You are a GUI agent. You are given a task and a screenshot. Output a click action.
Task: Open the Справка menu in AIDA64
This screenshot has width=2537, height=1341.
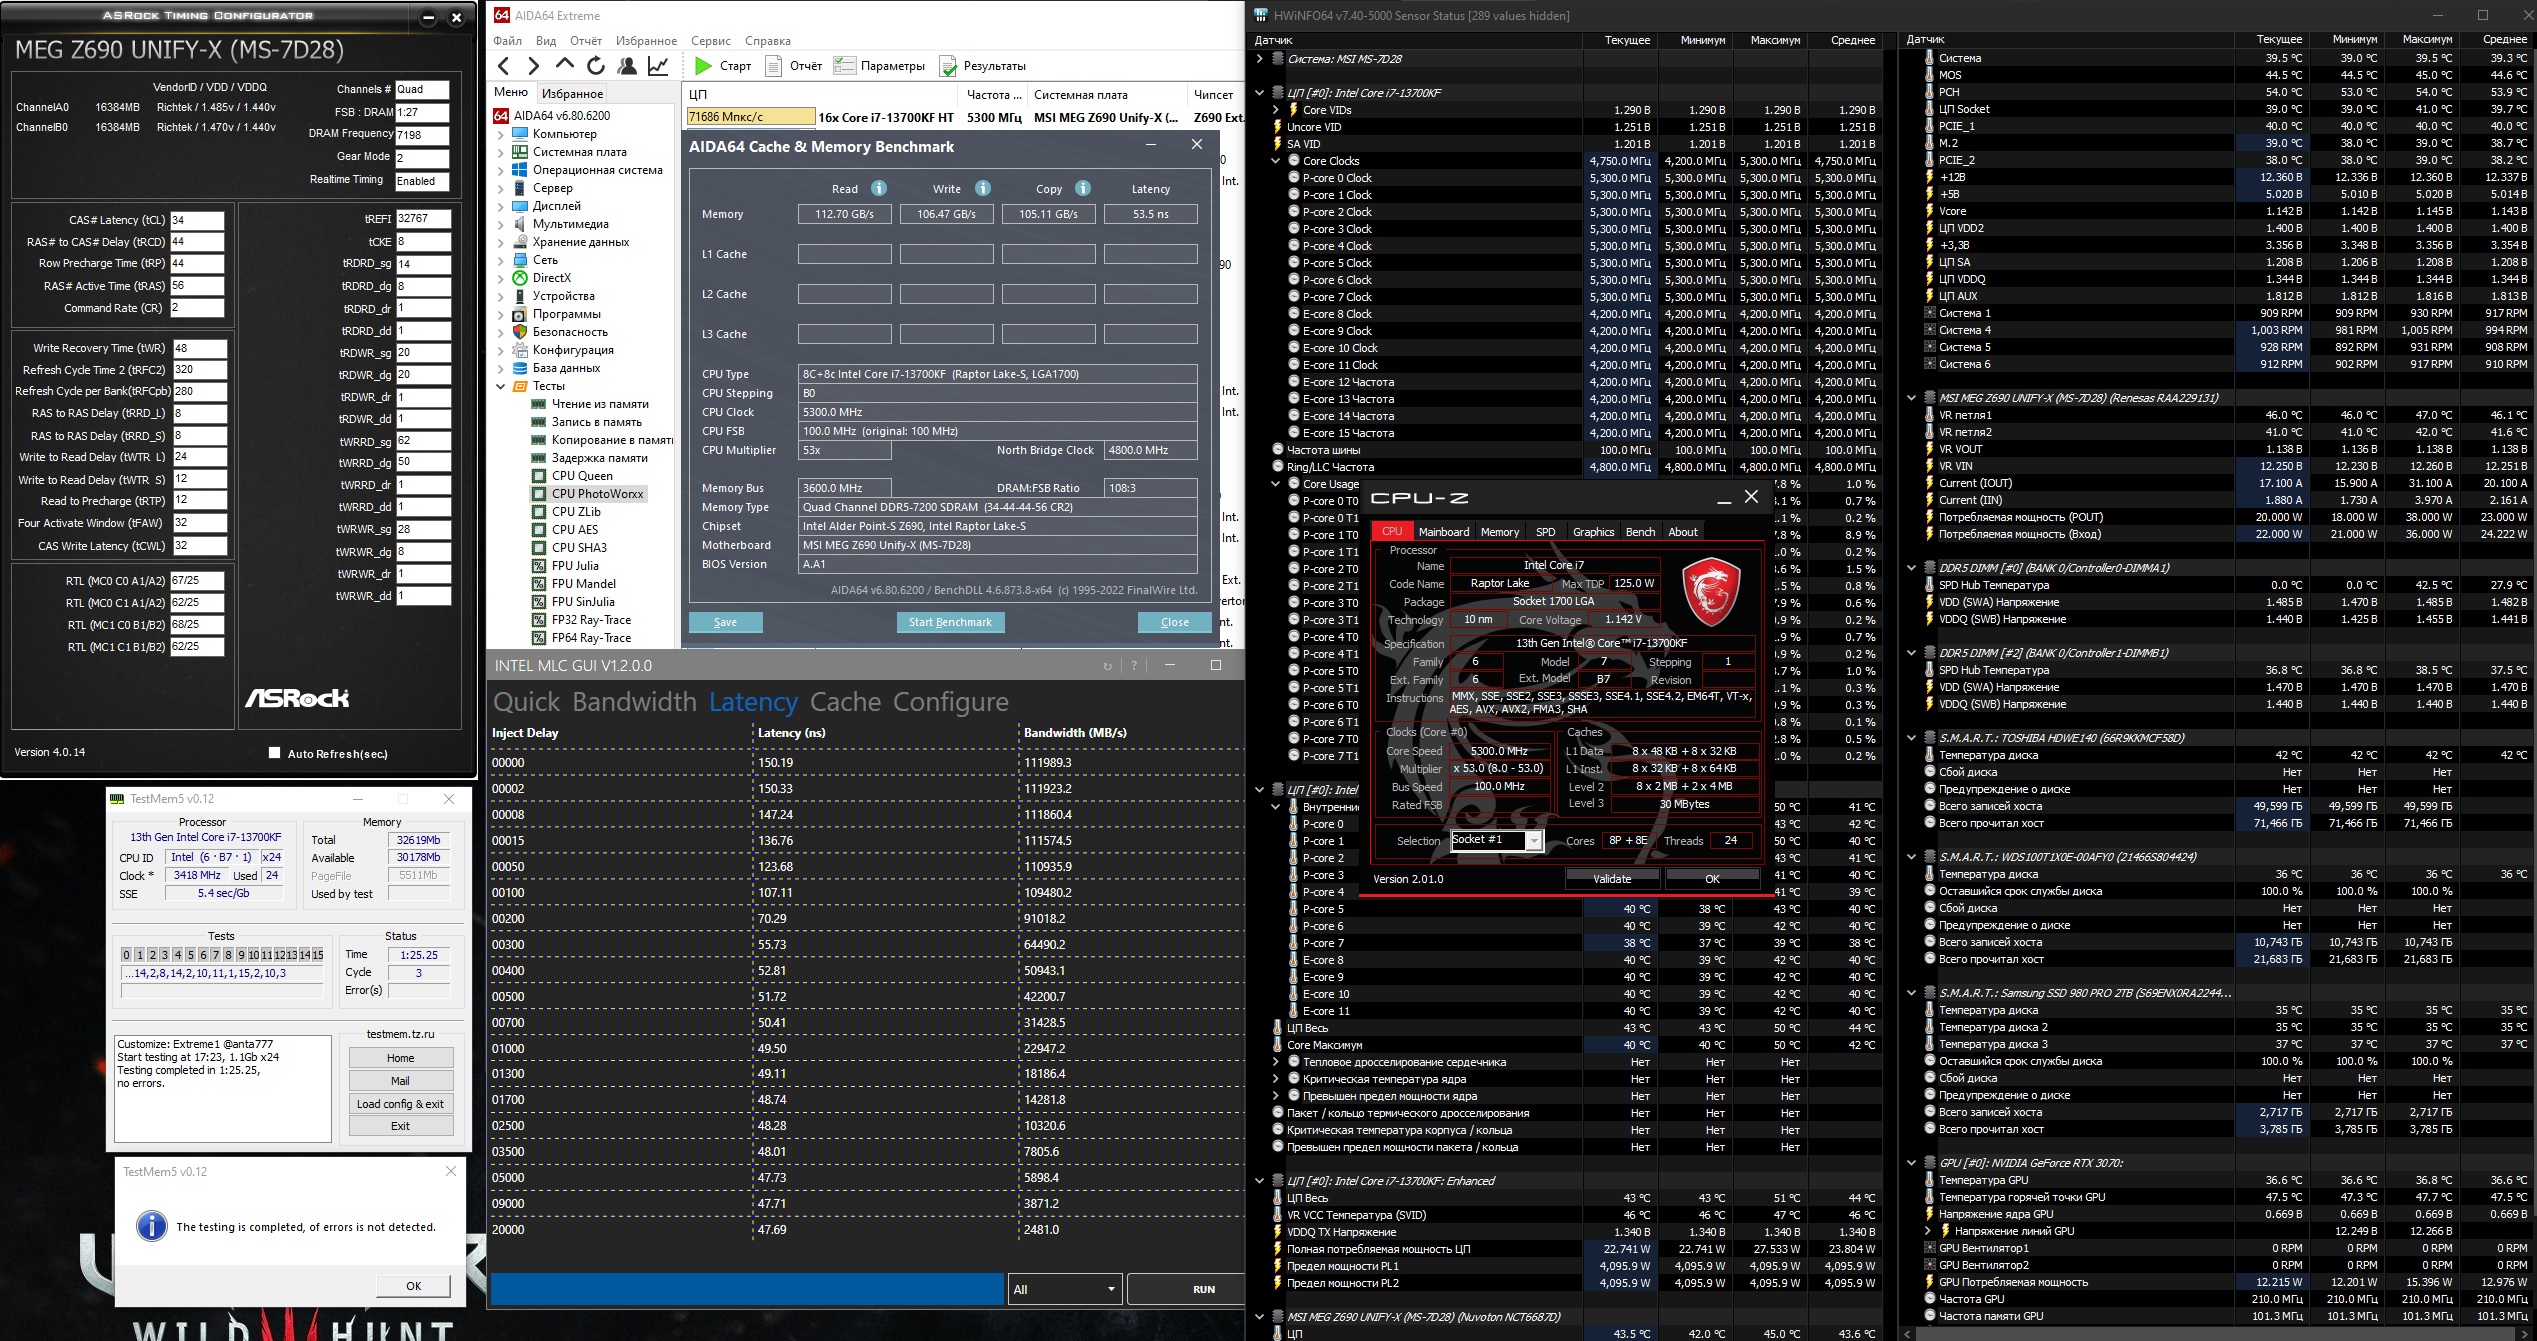768,41
